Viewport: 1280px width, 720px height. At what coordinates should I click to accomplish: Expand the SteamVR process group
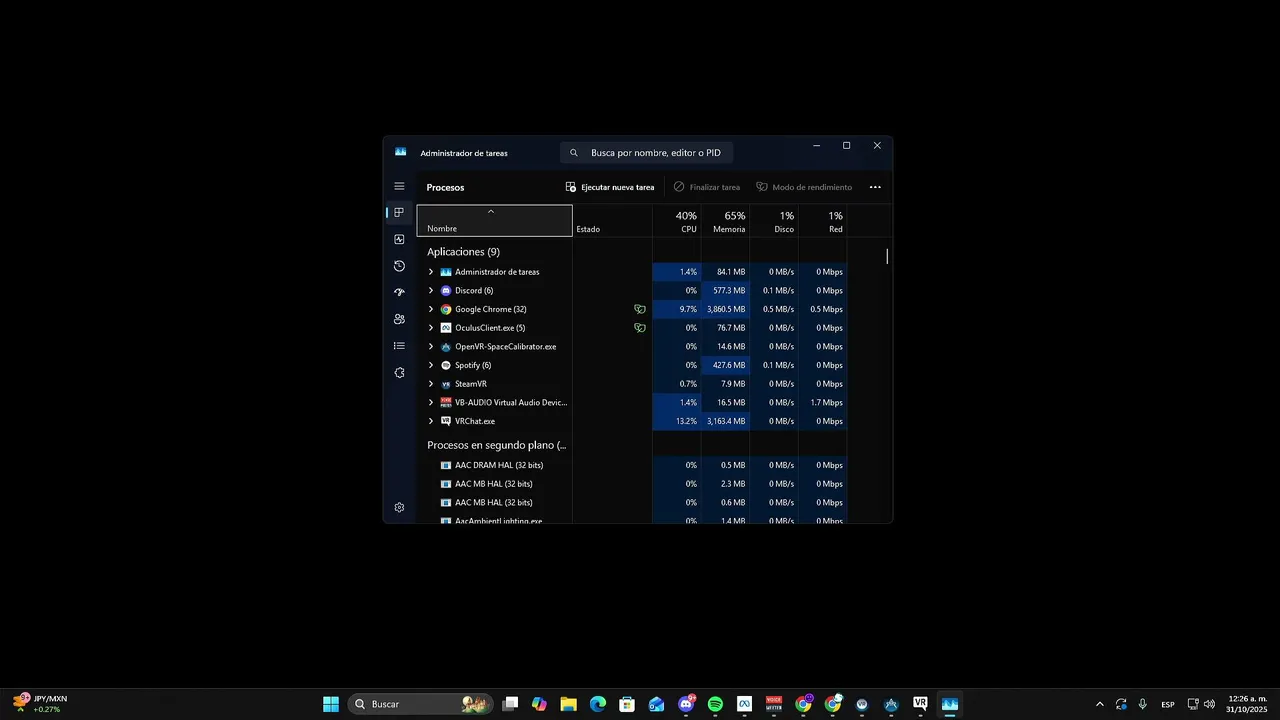coord(431,384)
